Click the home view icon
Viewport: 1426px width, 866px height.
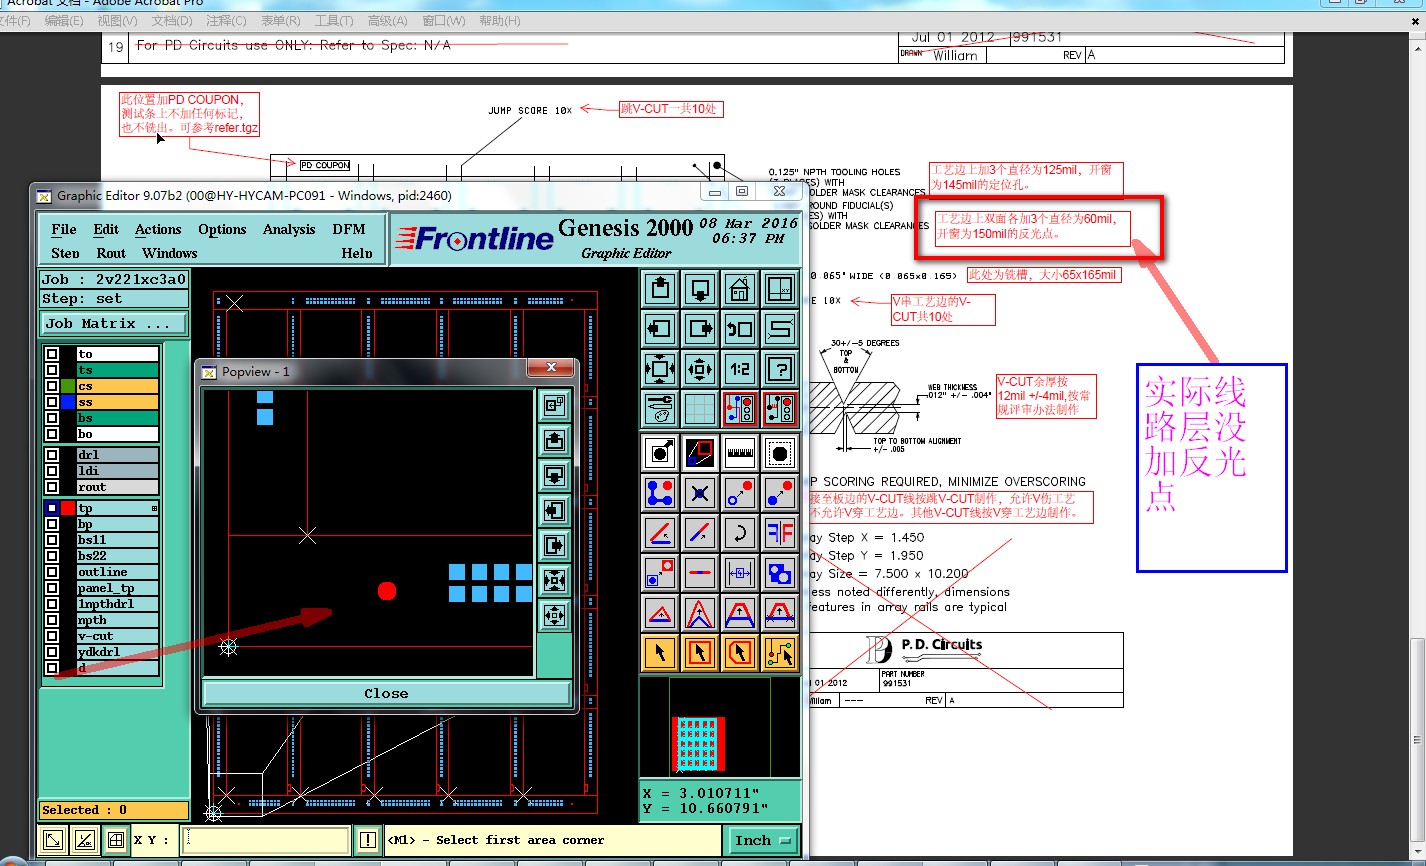coord(740,289)
